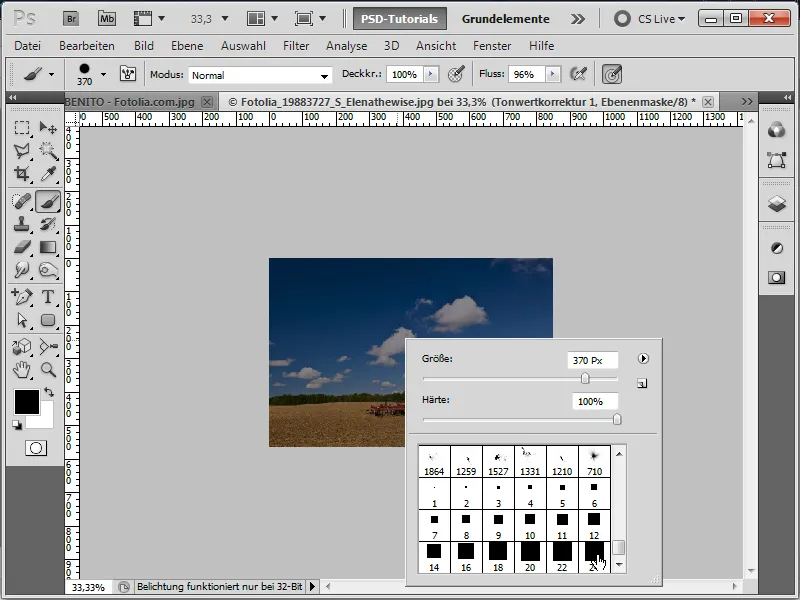This screenshot has width=800, height=600.
Task: Open the Fluss flow slider arrow
Action: click(x=553, y=74)
